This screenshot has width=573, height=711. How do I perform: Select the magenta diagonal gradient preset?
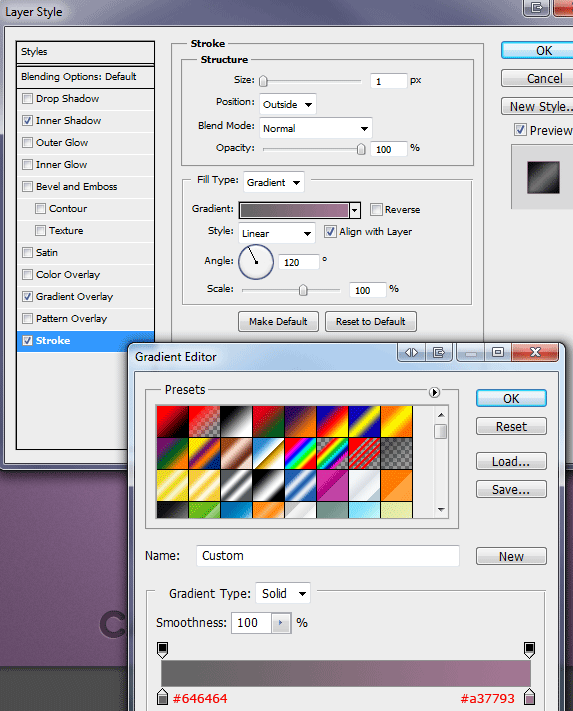click(x=332, y=485)
